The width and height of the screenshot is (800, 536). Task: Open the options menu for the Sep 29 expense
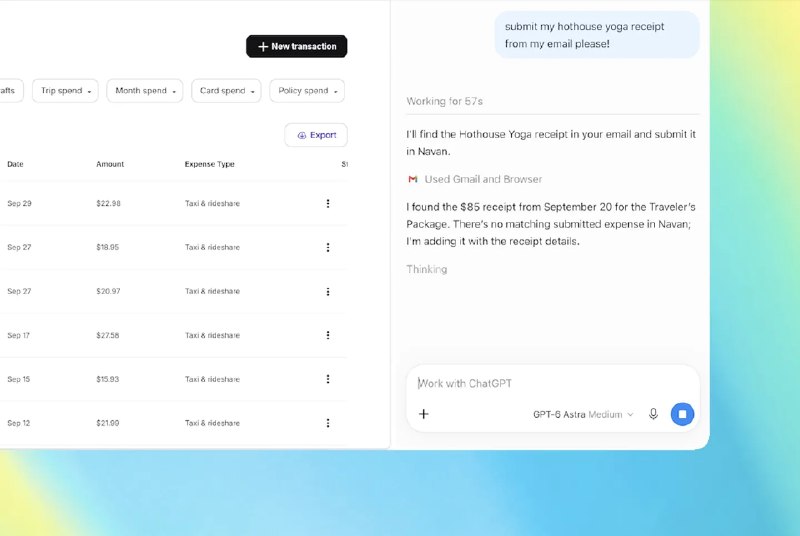tap(328, 203)
